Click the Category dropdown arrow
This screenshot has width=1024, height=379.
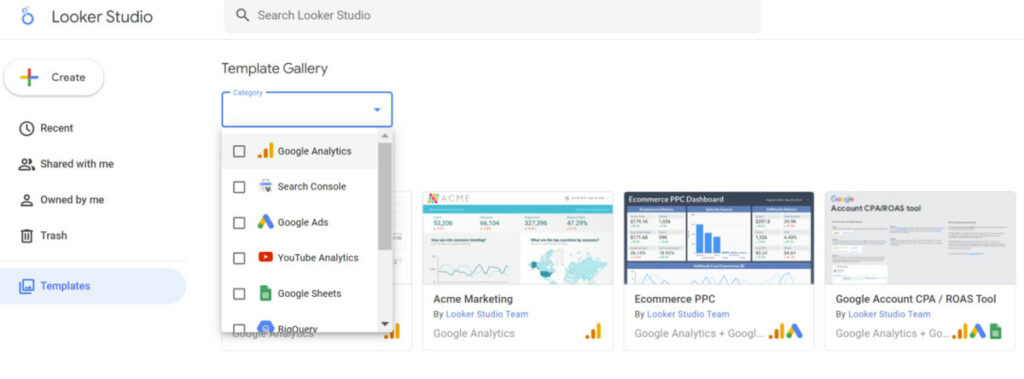377,110
